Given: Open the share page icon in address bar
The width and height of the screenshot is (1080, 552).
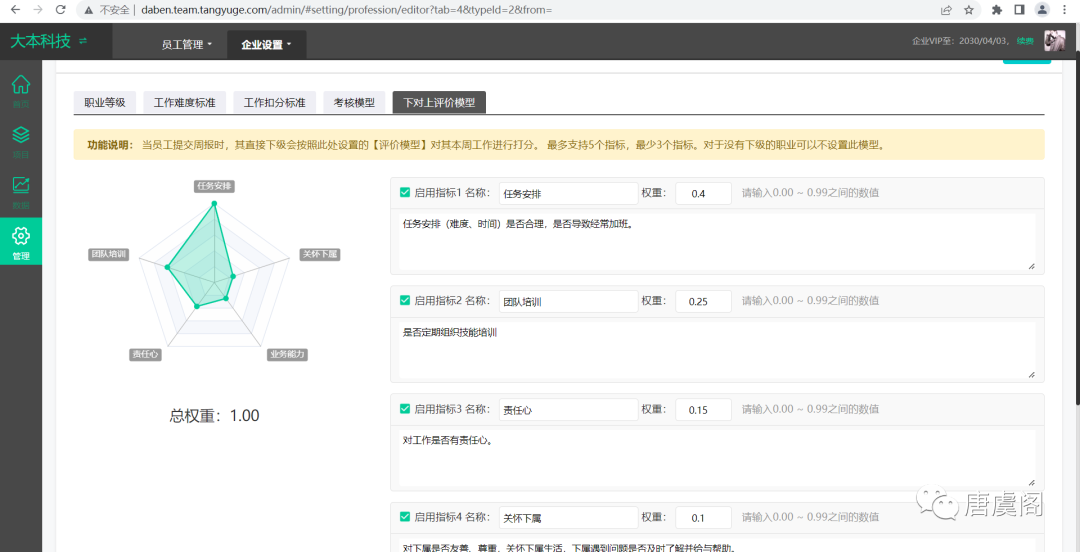Looking at the screenshot, I should [946, 10].
